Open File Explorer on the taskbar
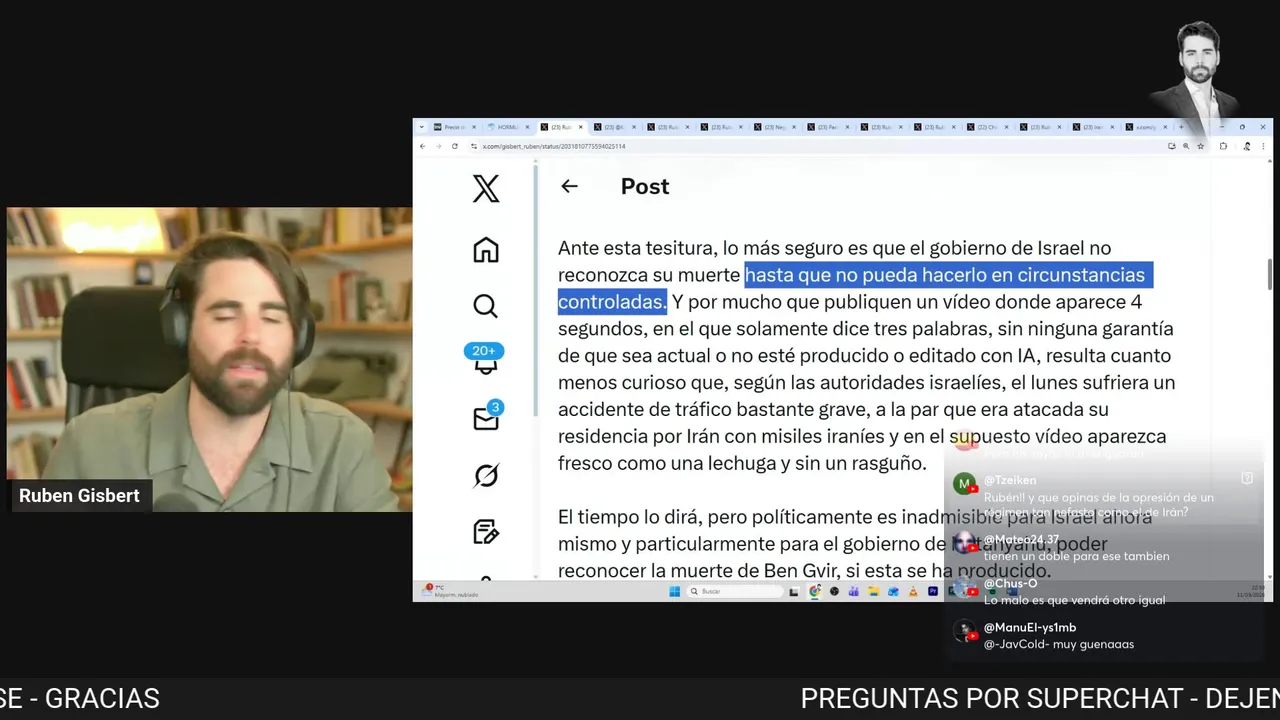 coord(873,591)
